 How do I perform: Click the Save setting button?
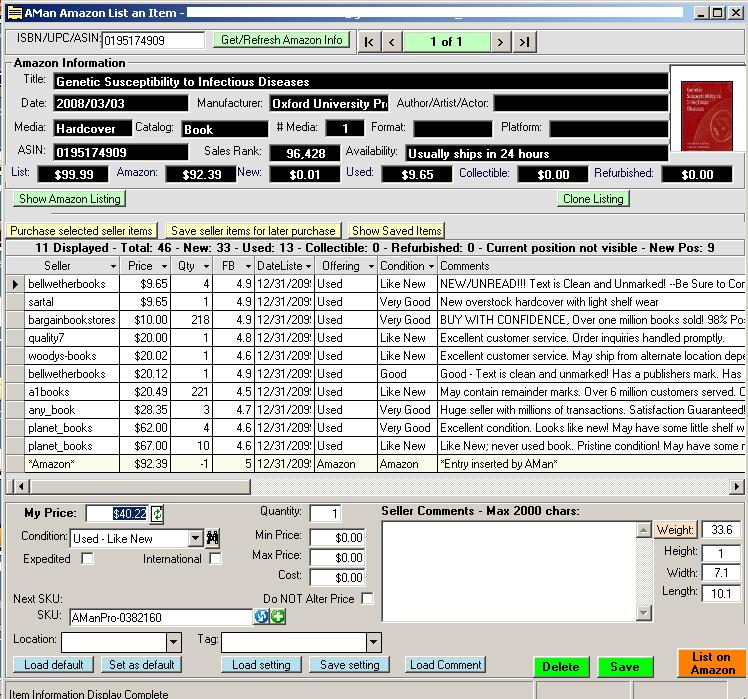point(350,665)
